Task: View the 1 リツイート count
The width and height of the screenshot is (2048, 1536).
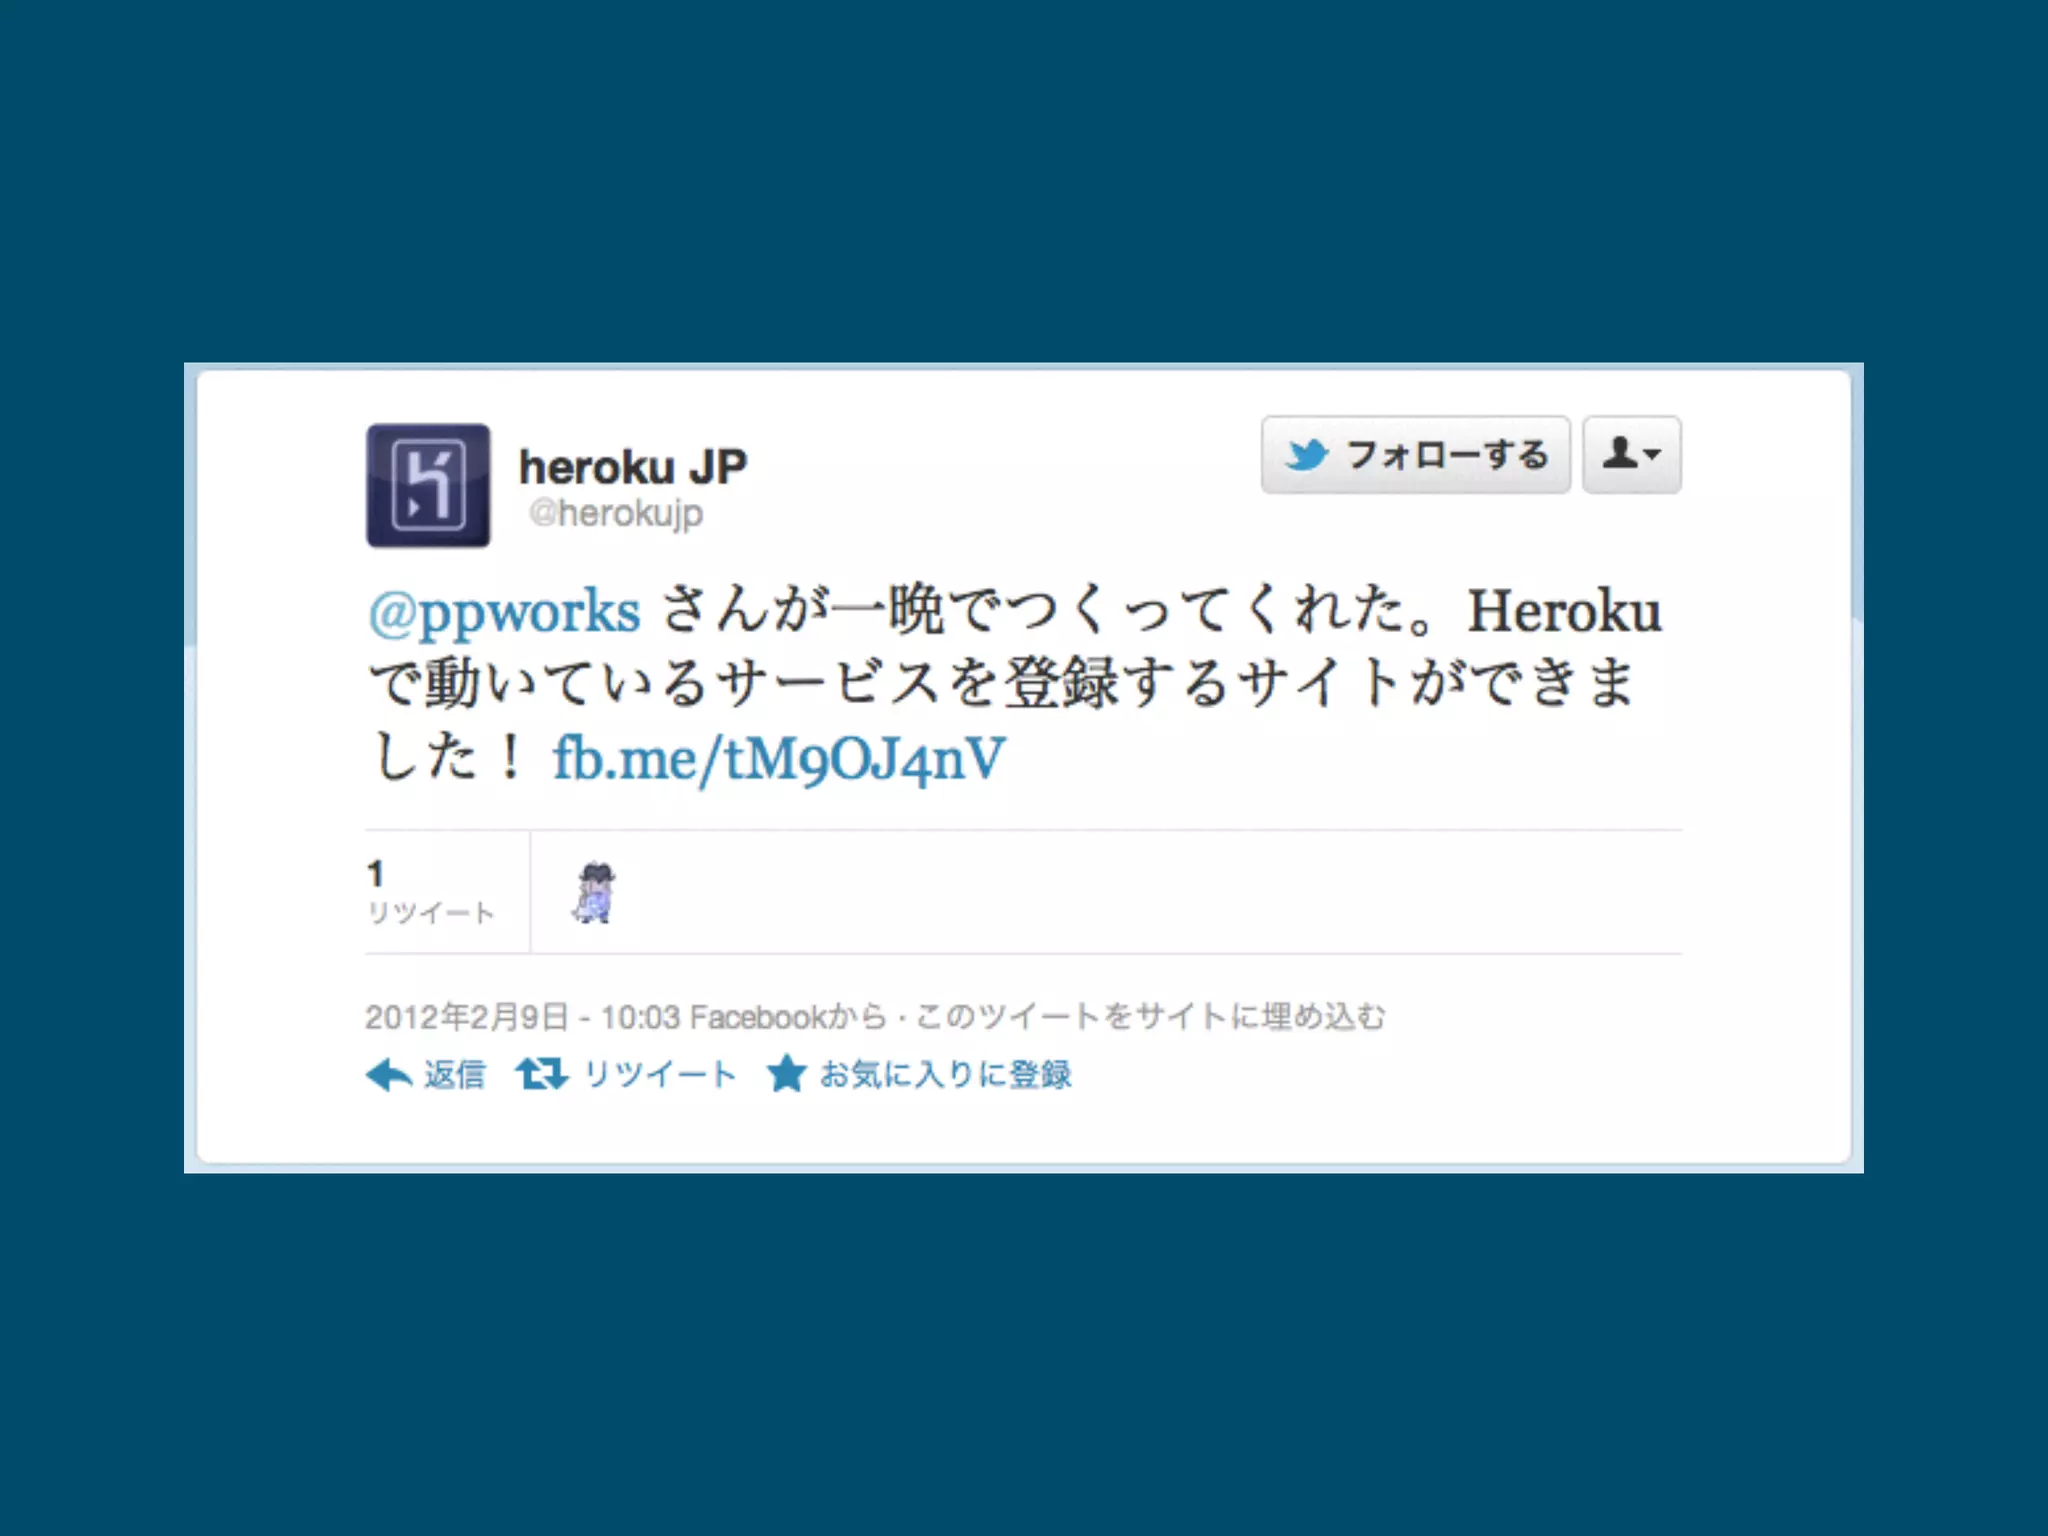Action: point(430,892)
